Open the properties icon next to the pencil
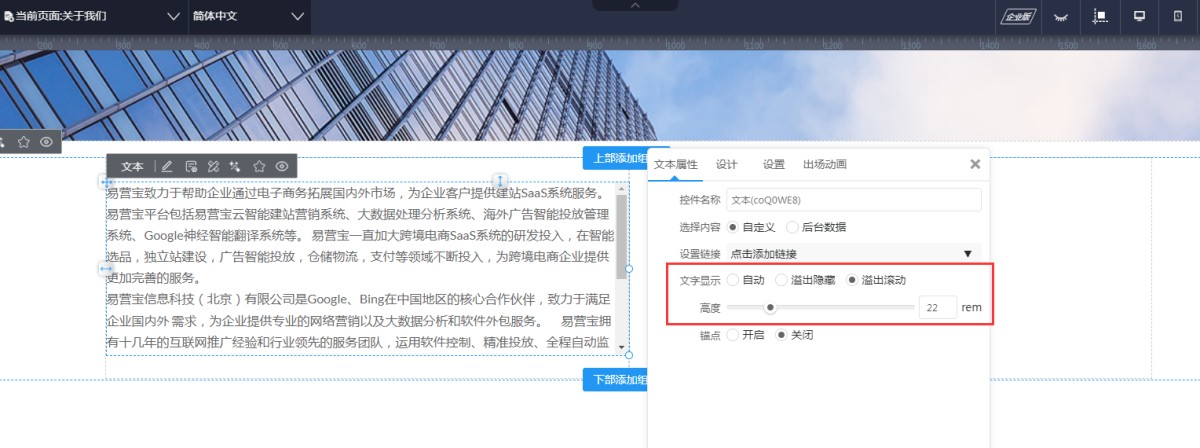1200x448 pixels. 191,166
